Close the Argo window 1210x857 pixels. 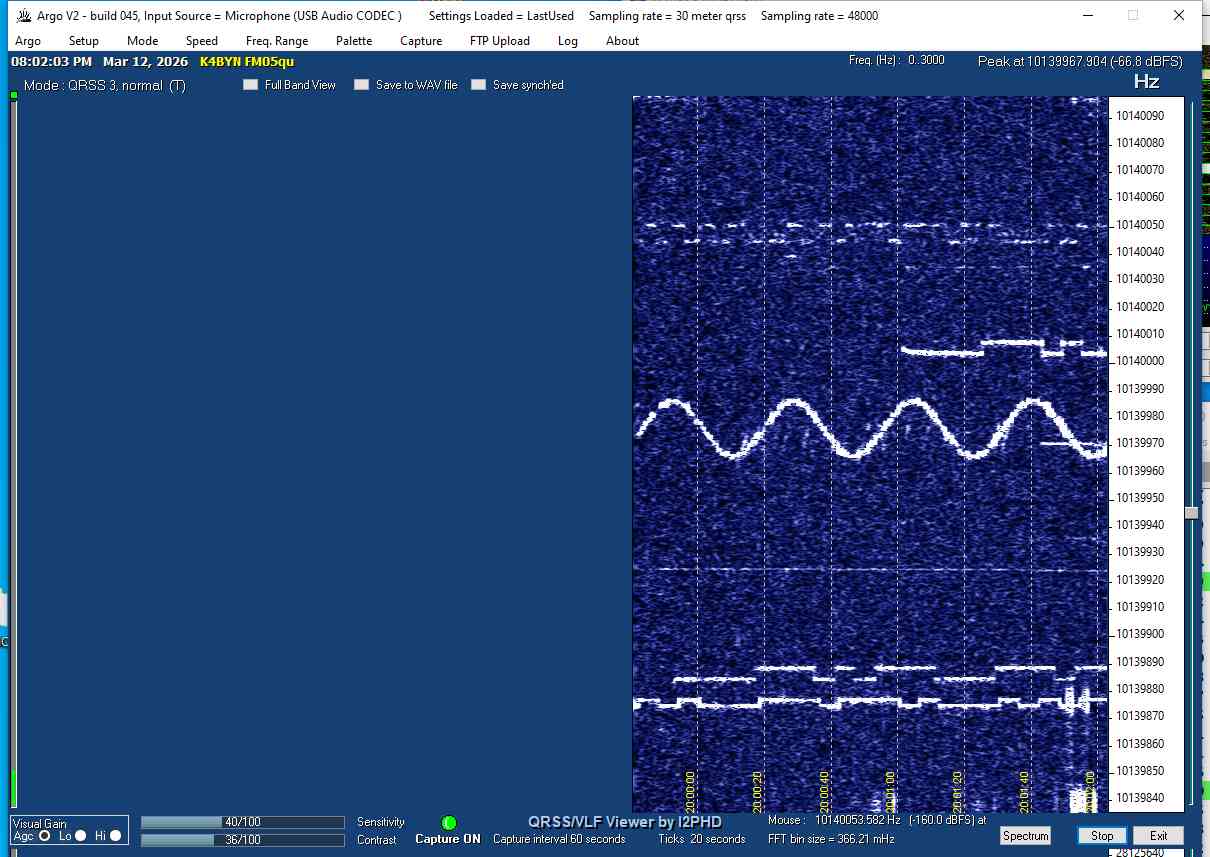pyautogui.click(x=1179, y=16)
